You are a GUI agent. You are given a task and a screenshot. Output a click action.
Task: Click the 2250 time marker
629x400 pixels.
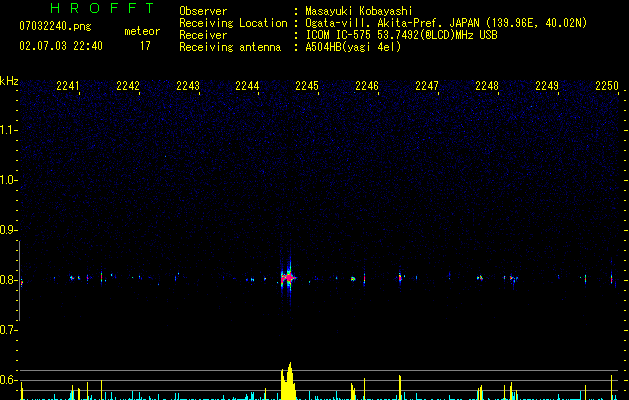coord(607,86)
